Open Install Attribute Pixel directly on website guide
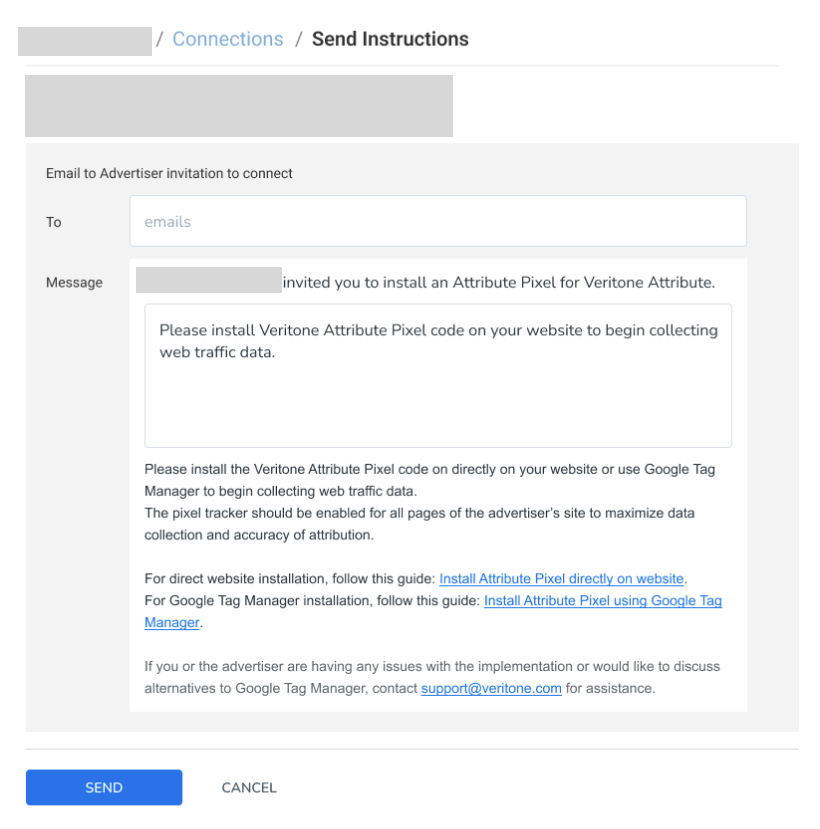 tap(562, 579)
